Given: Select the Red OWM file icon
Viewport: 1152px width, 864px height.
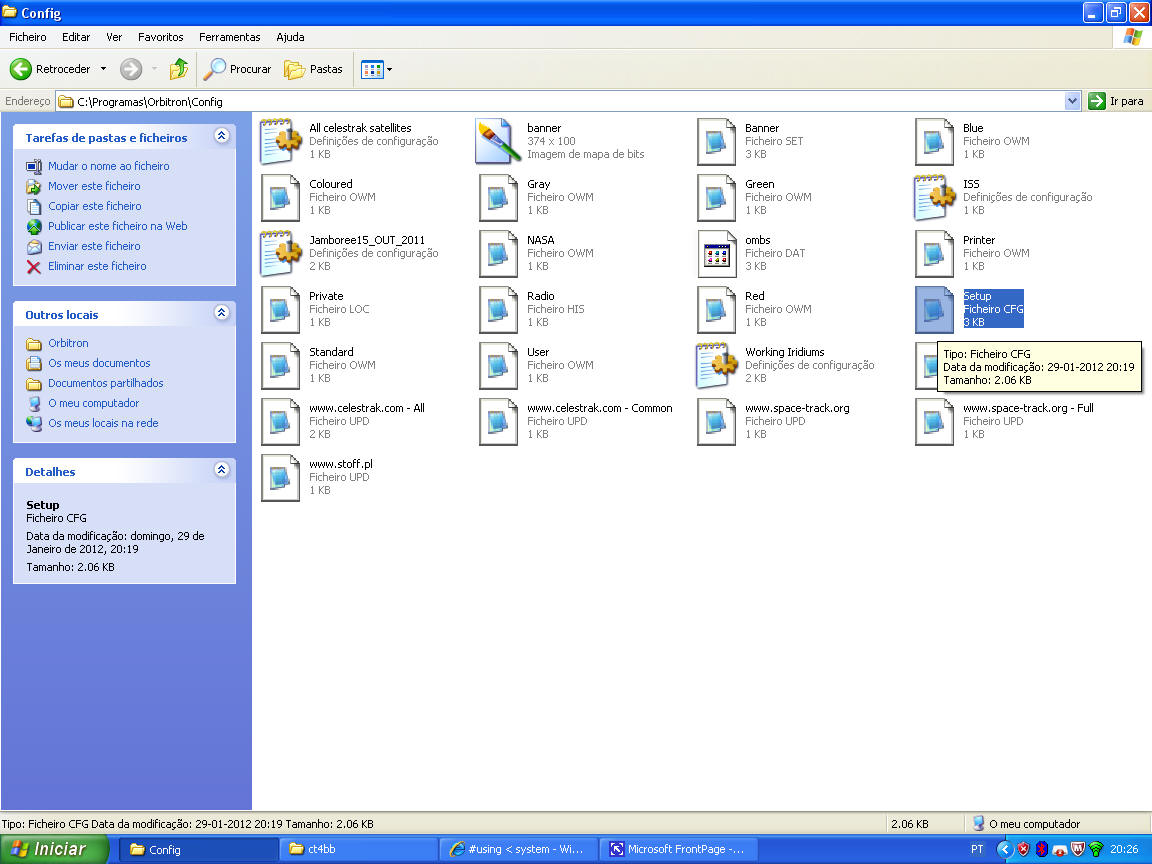Looking at the screenshot, I should tap(716, 309).
